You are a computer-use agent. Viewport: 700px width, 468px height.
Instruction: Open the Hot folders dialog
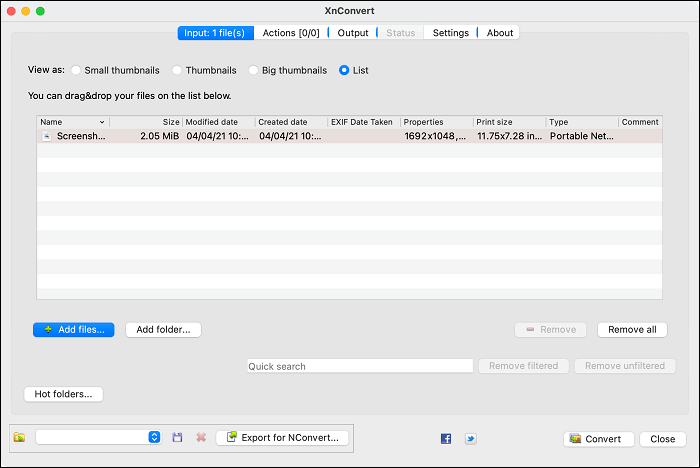click(x=63, y=394)
